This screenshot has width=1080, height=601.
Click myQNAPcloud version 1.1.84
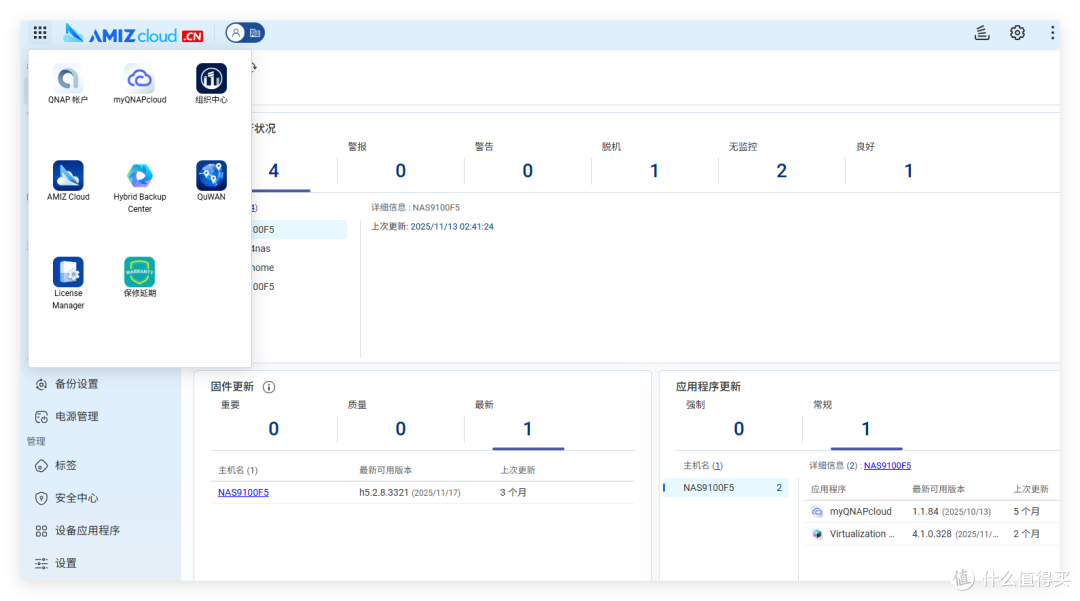(x=925, y=512)
